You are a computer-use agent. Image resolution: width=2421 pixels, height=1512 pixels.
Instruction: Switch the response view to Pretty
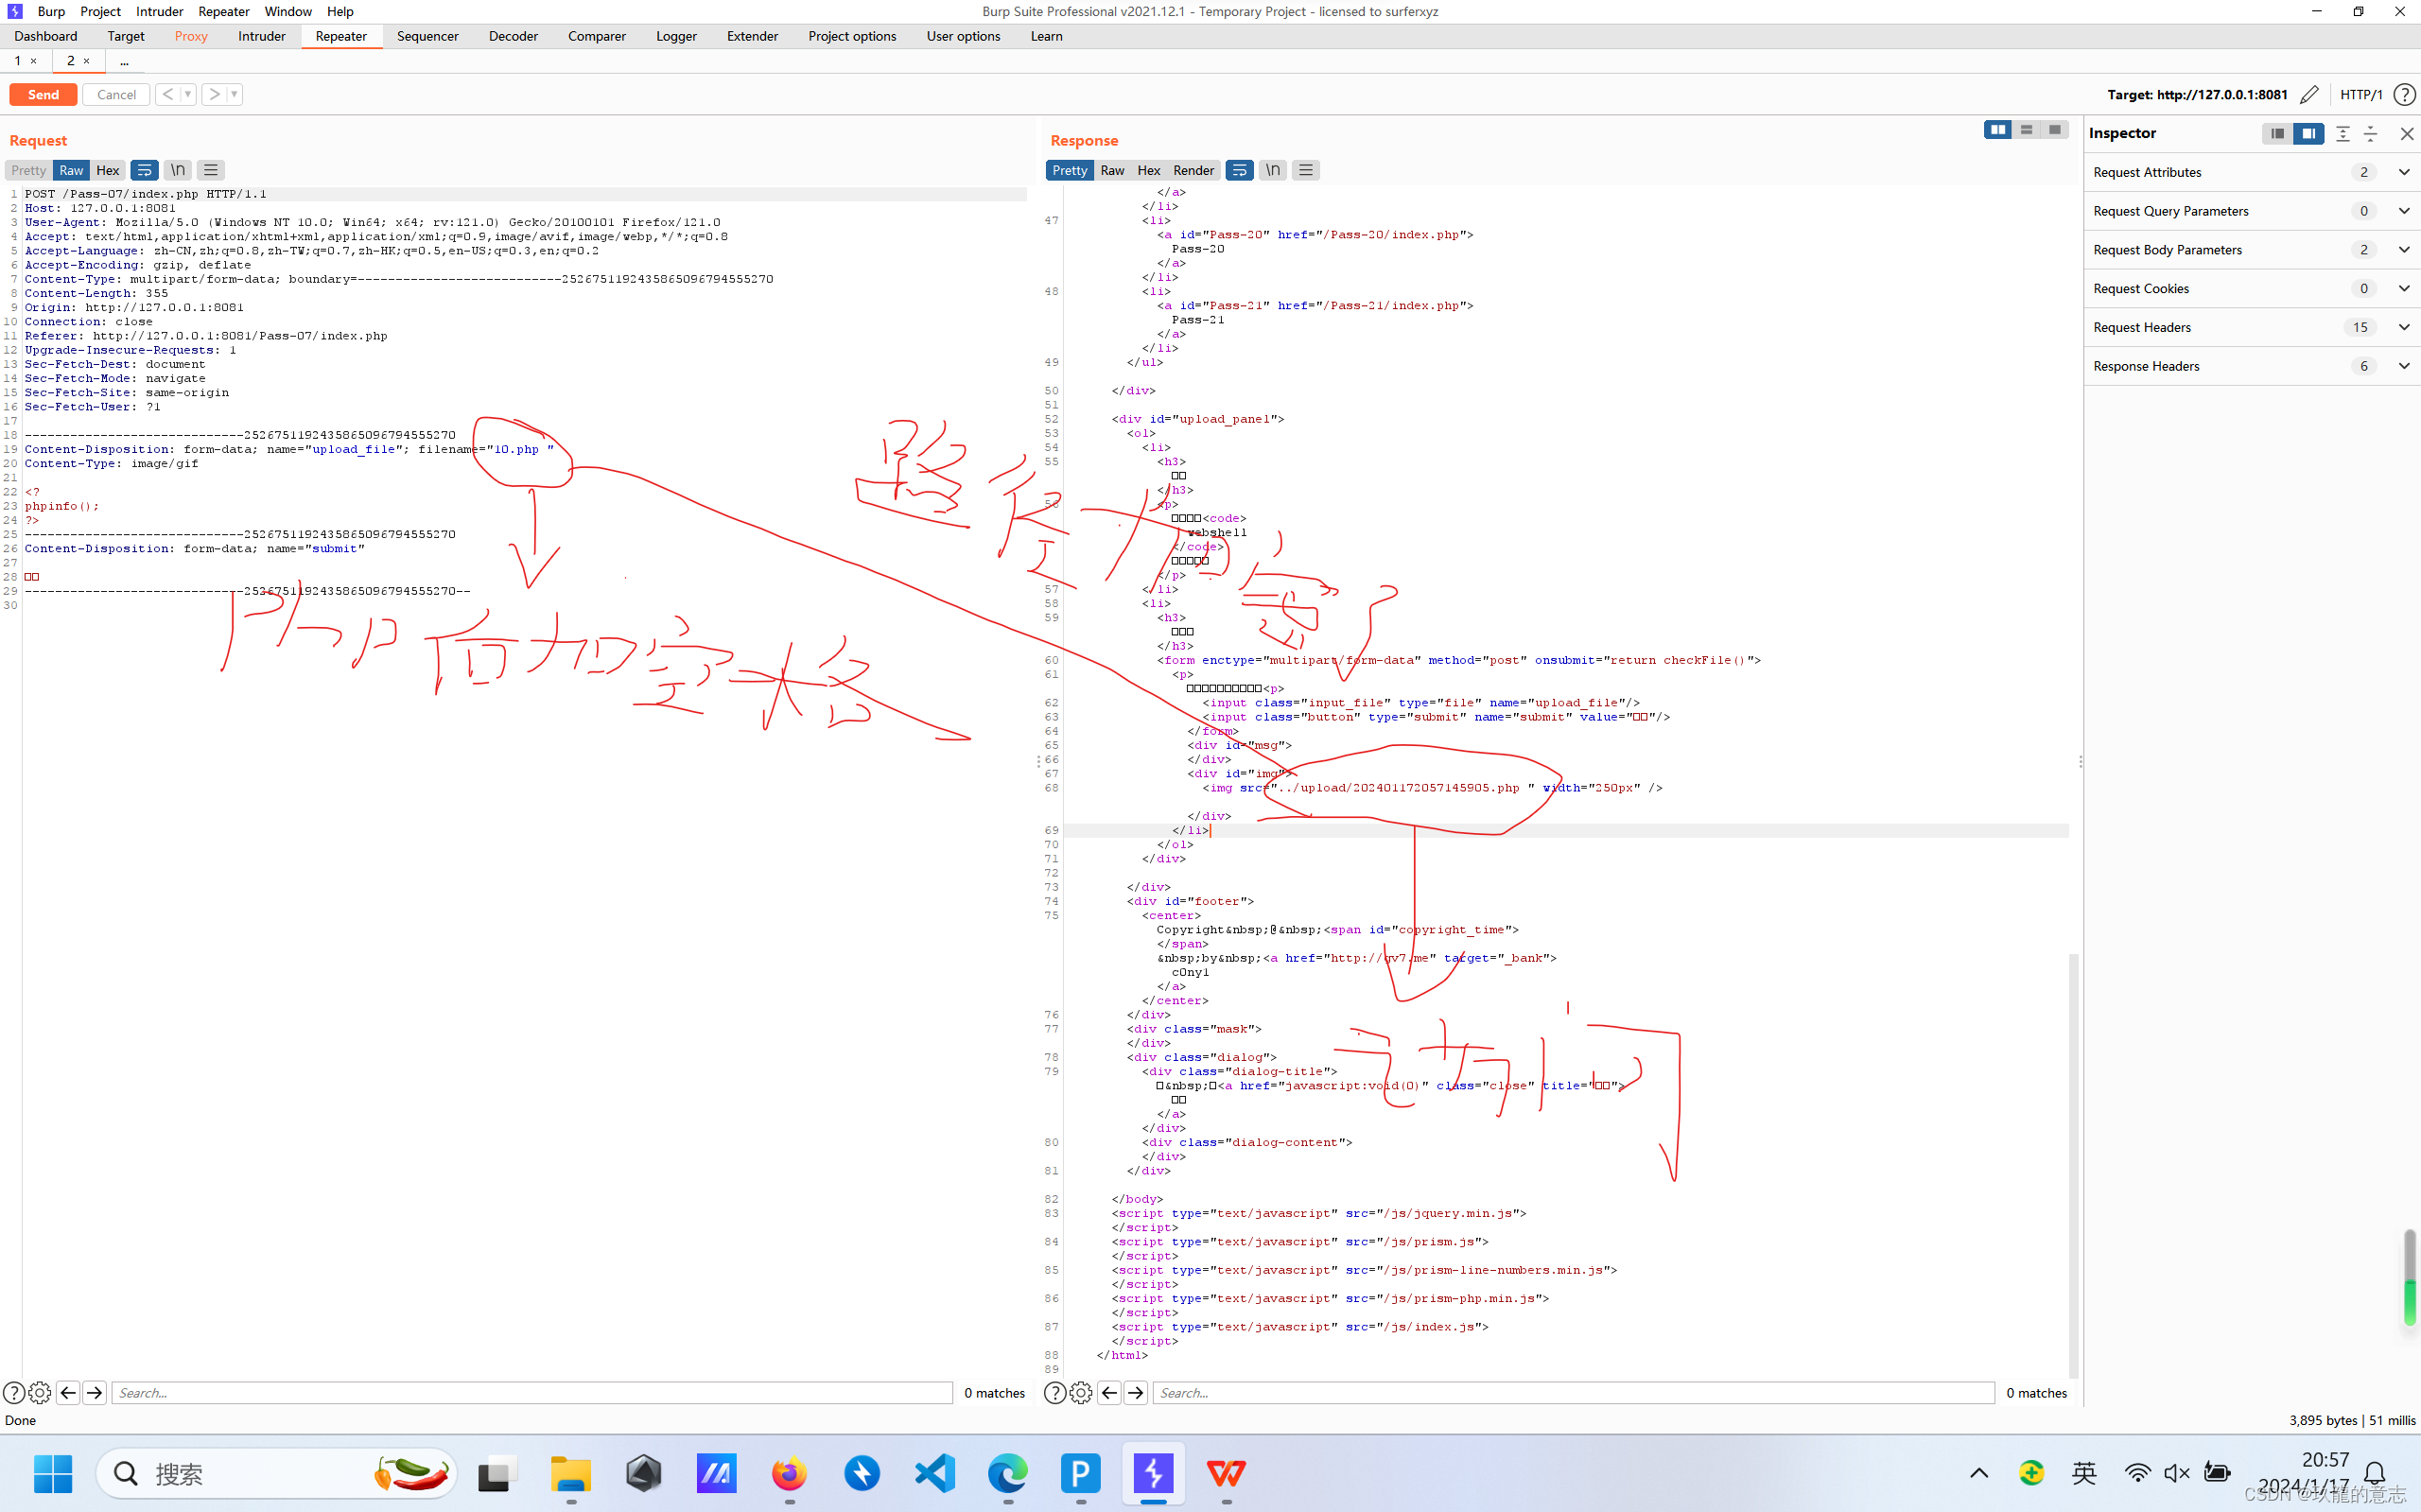1069,170
